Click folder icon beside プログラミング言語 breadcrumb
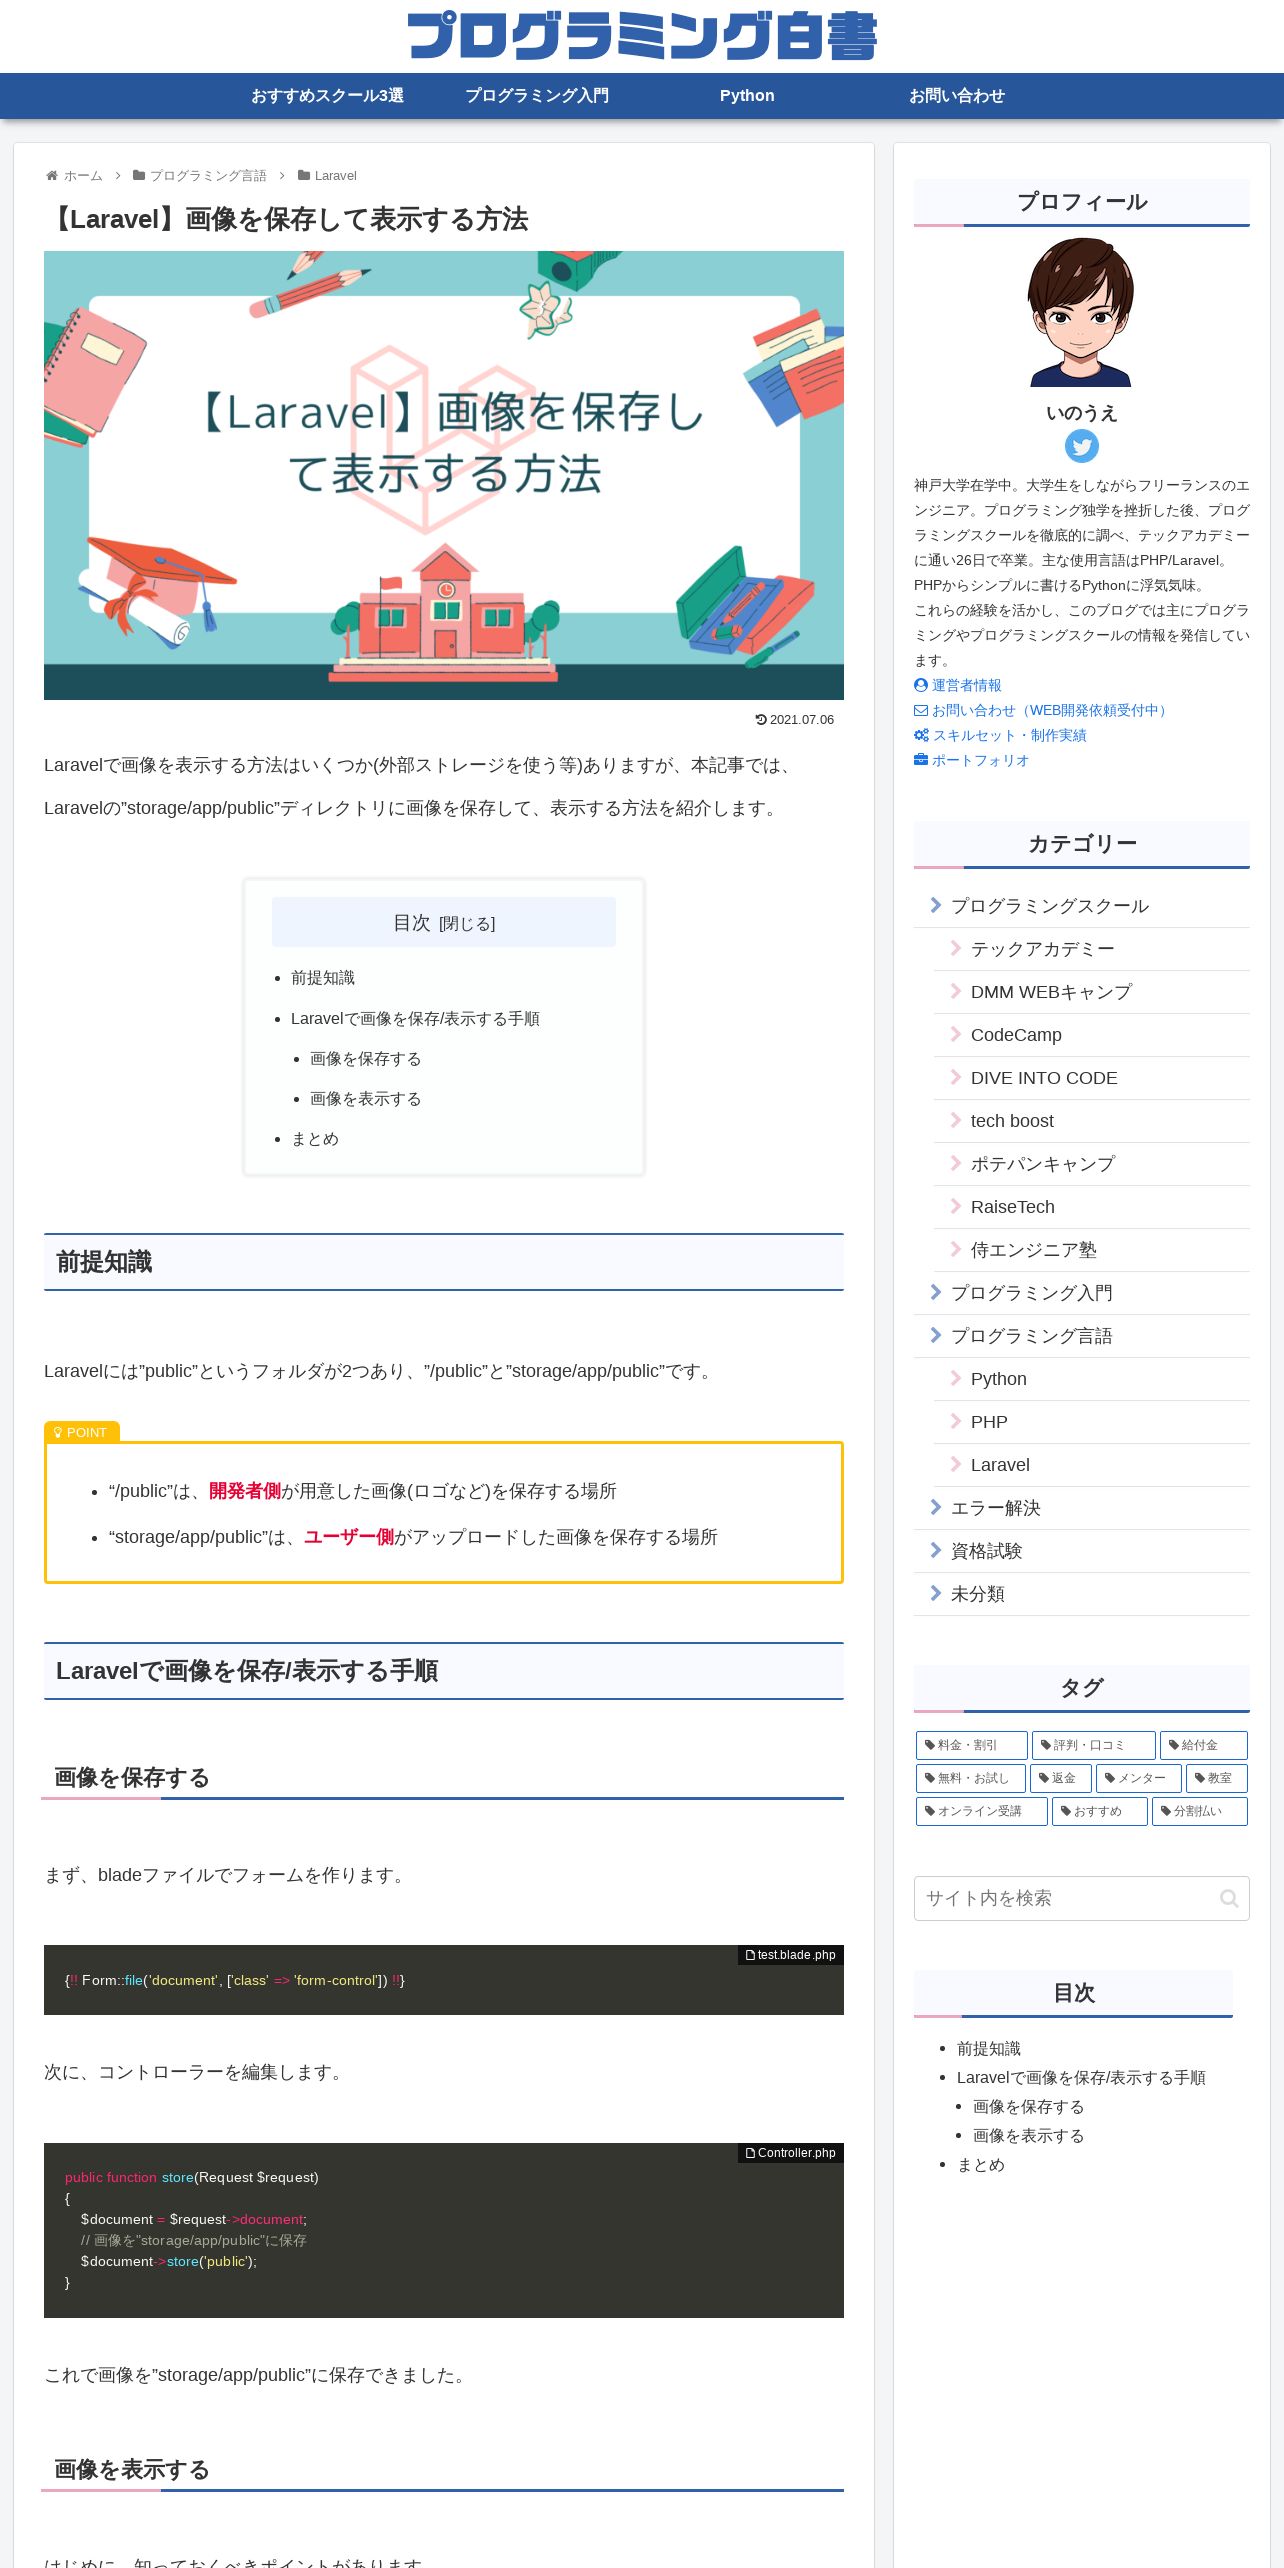Viewport: 1284px width, 2568px height. click(x=139, y=176)
